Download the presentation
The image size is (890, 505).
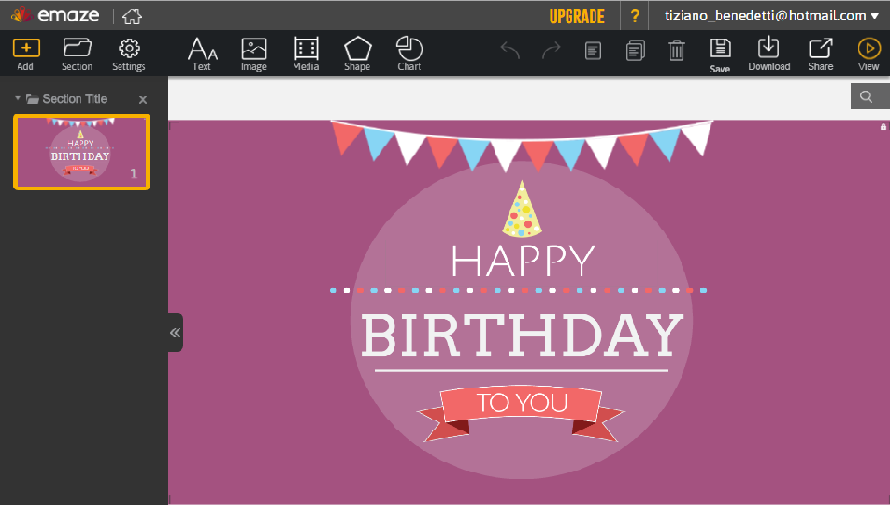coord(769,54)
